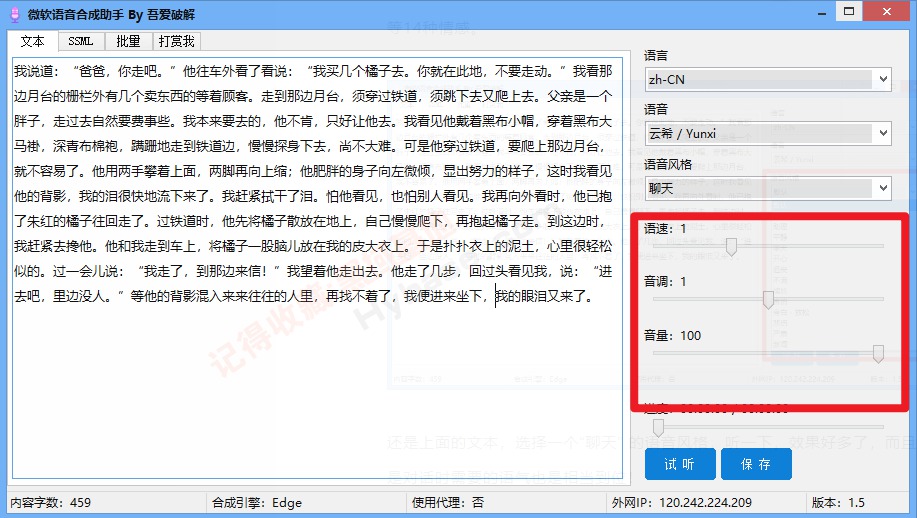Click the 语速 slider thumb
The width and height of the screenshot is (917, 518).
click(731, 247)
